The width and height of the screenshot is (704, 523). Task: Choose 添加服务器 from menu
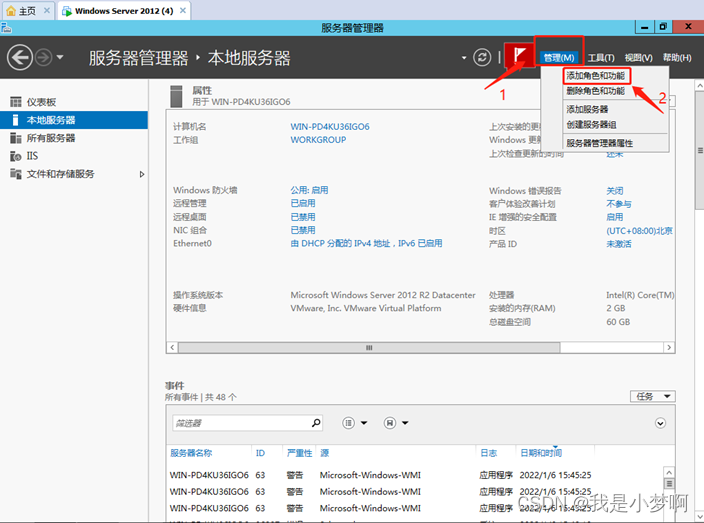(x=587, y=109)
